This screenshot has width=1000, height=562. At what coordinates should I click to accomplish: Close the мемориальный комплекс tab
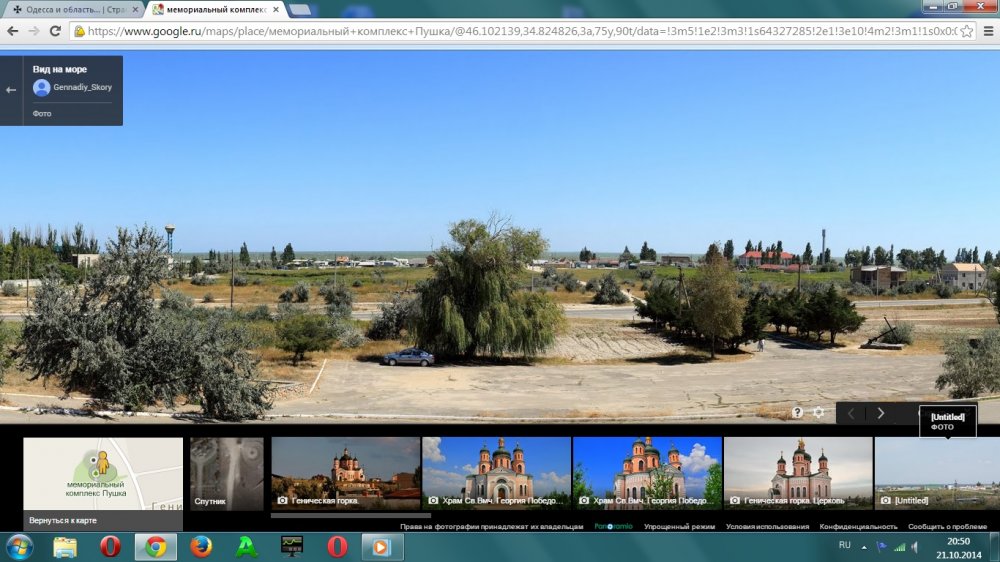276,10
